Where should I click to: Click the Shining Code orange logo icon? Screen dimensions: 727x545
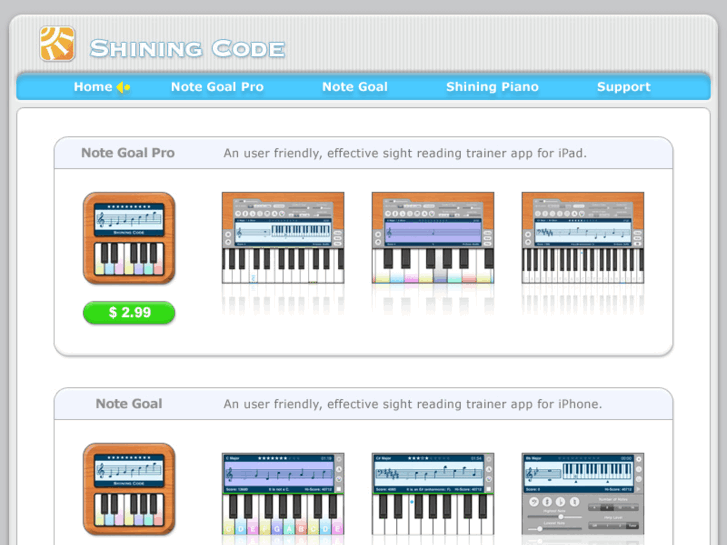click(57, 44)
